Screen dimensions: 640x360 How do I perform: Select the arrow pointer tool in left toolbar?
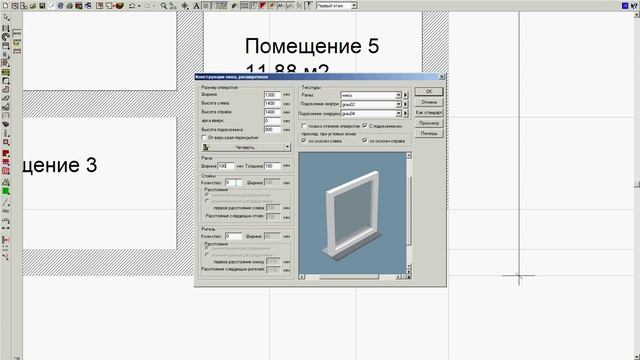(x=6, y=18)
